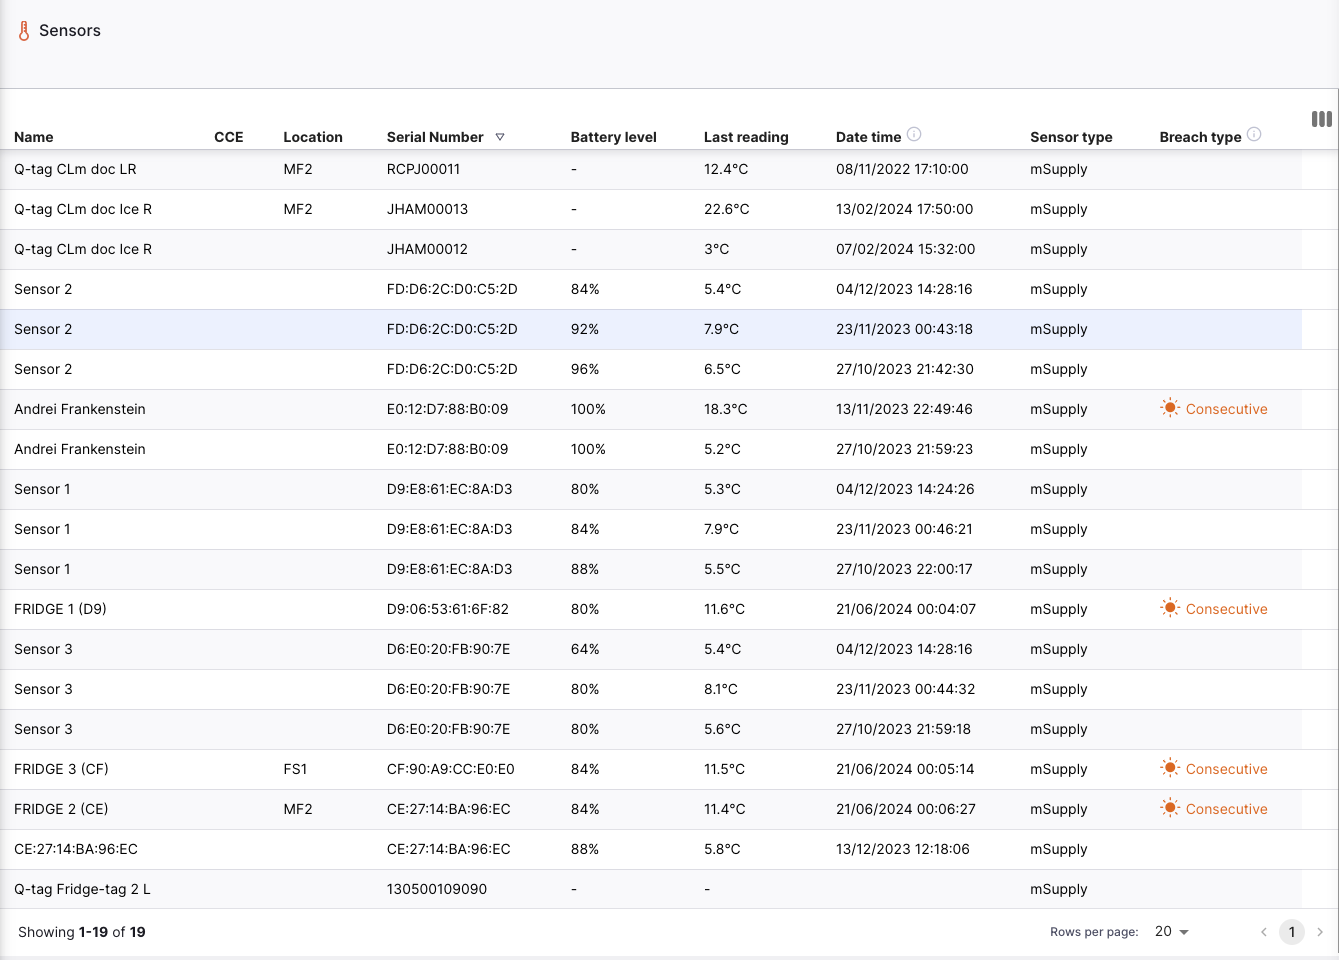The image size is (1339, 960).
Task: Click Consecutive label in FRIDGE 3 (CF) row
Action: tap(1226, 769)
